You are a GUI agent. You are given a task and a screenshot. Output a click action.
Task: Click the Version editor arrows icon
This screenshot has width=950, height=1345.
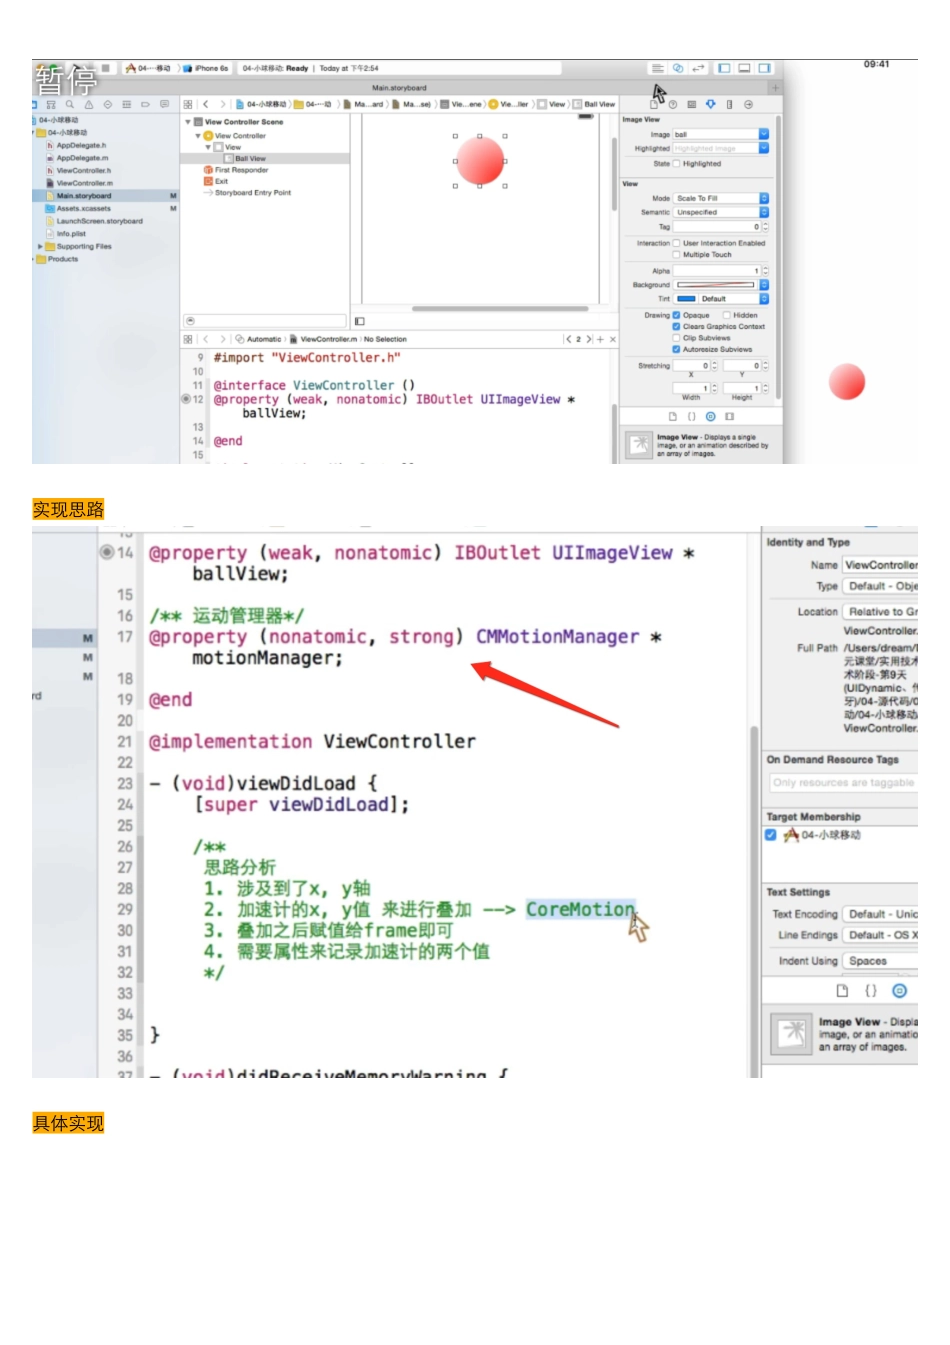tap(698, 68)
